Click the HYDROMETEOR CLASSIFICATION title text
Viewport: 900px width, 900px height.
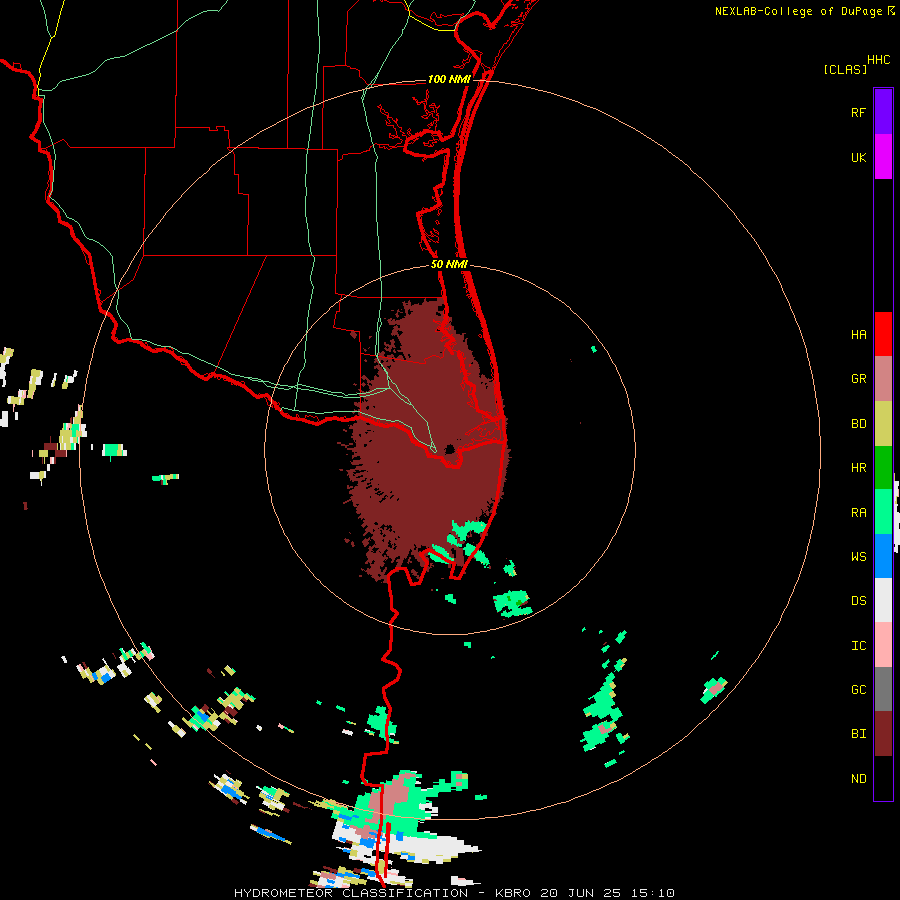point(351,893)
